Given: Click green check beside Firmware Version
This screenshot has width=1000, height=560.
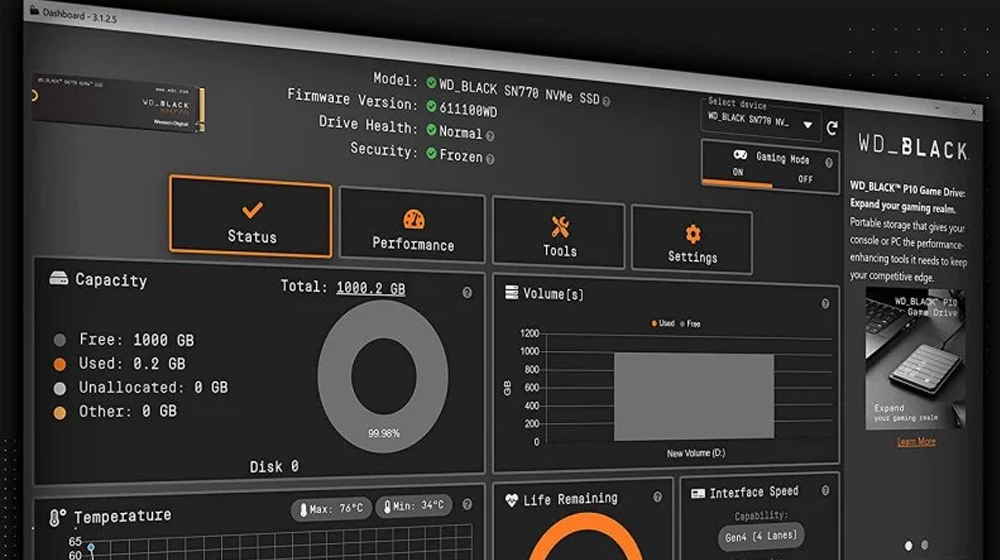Looking at the screenshot, I should (431, 107).
